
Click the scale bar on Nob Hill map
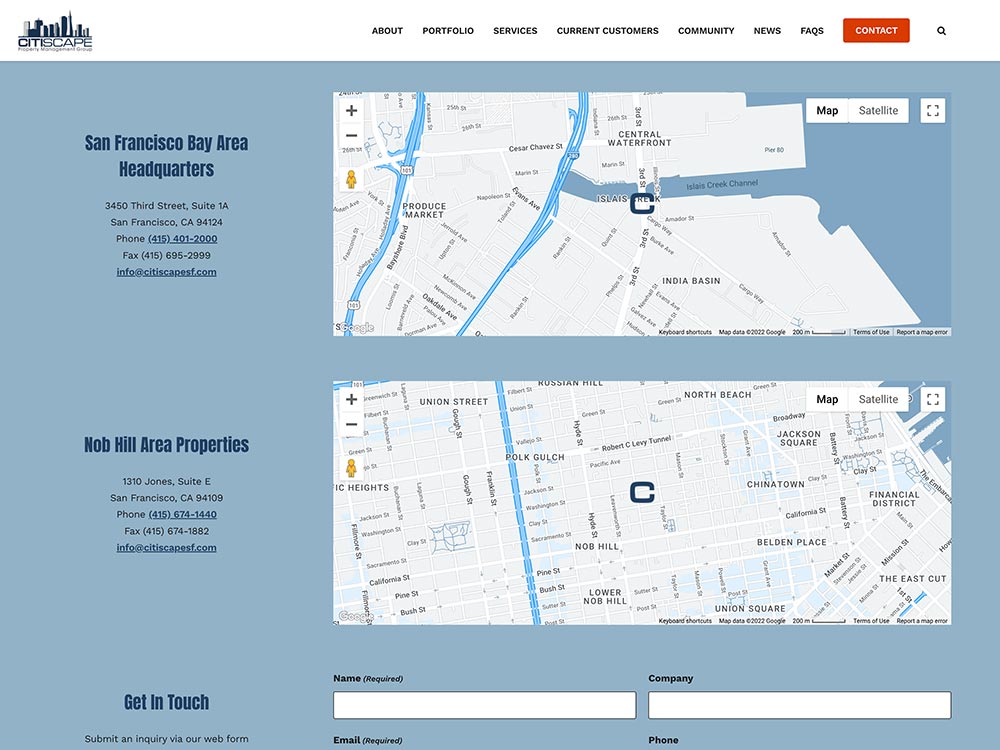(820, 621)
